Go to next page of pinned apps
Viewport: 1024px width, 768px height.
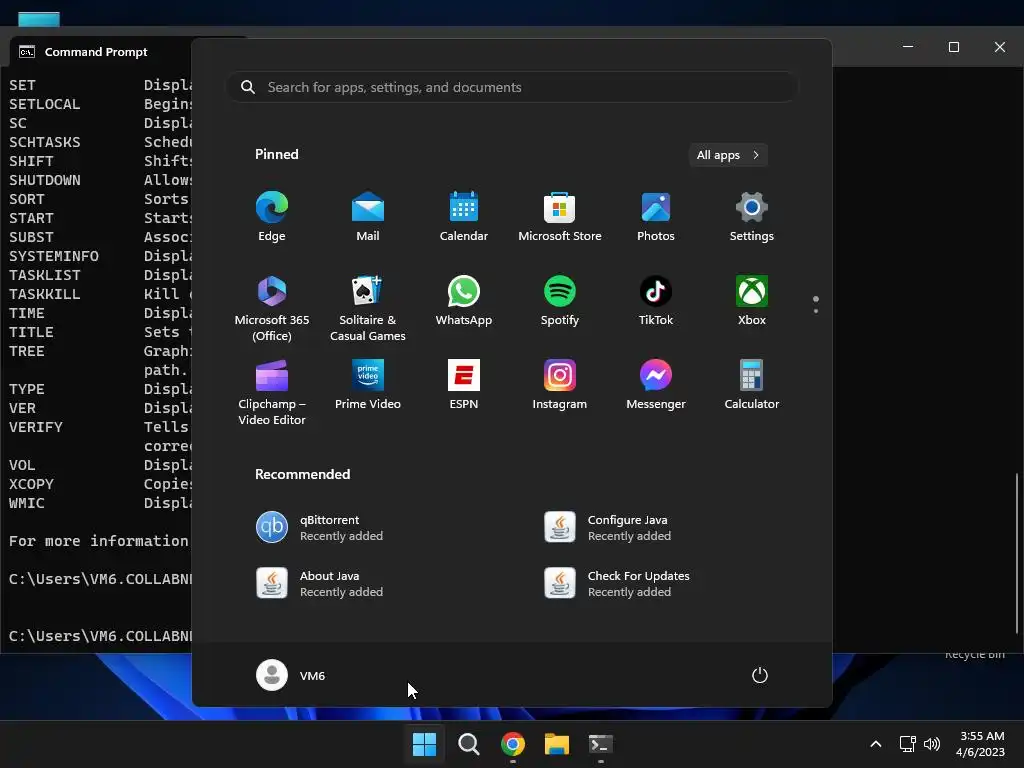click(x=816, y=310)
